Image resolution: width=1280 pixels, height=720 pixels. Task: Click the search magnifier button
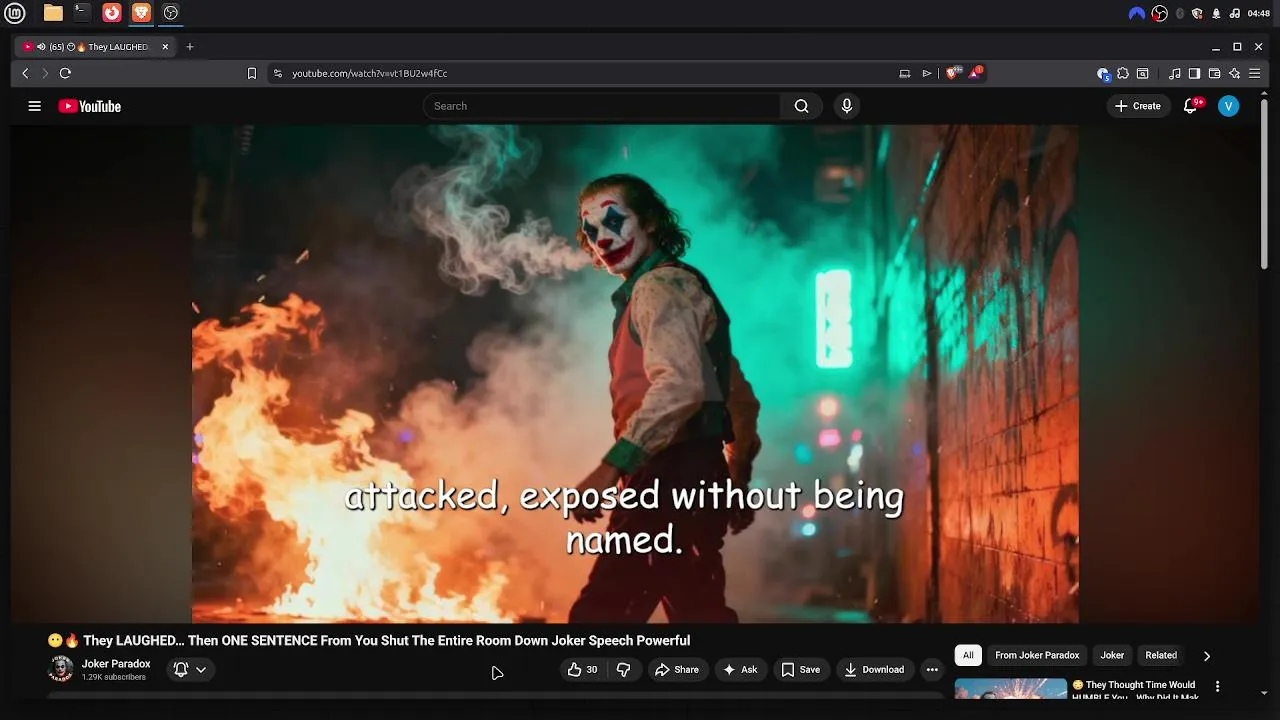pos(801,106)
